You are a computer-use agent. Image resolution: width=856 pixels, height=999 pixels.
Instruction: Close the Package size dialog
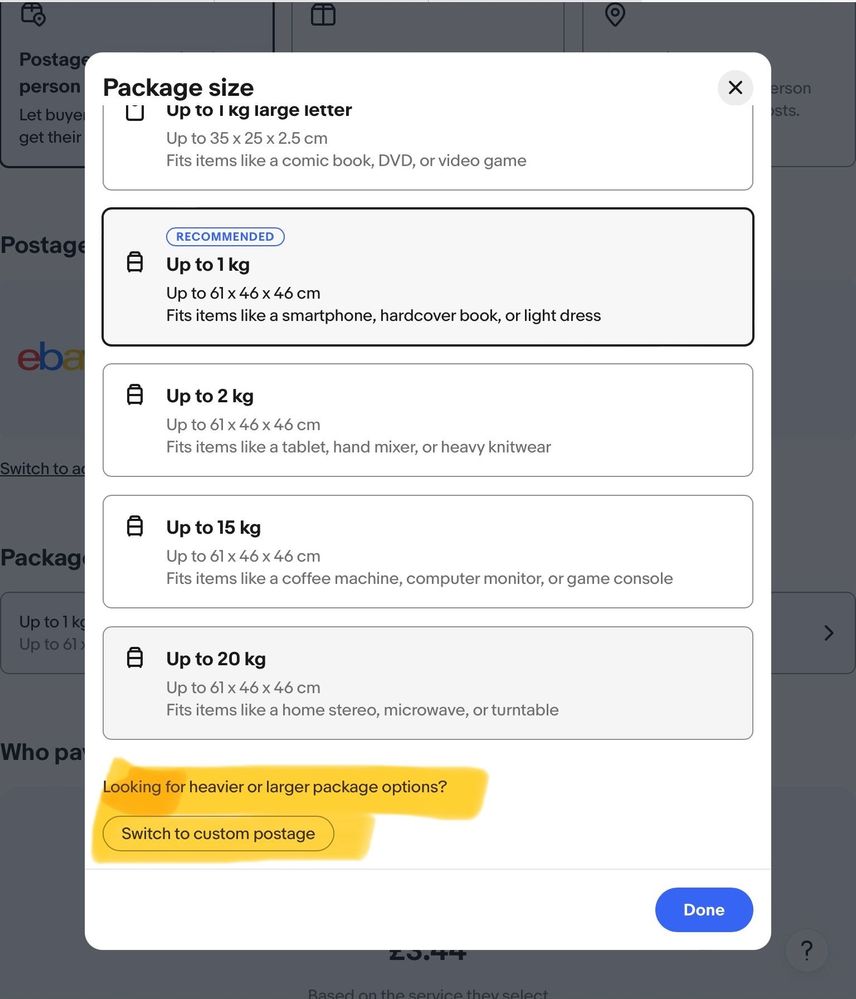click(735, 88)
